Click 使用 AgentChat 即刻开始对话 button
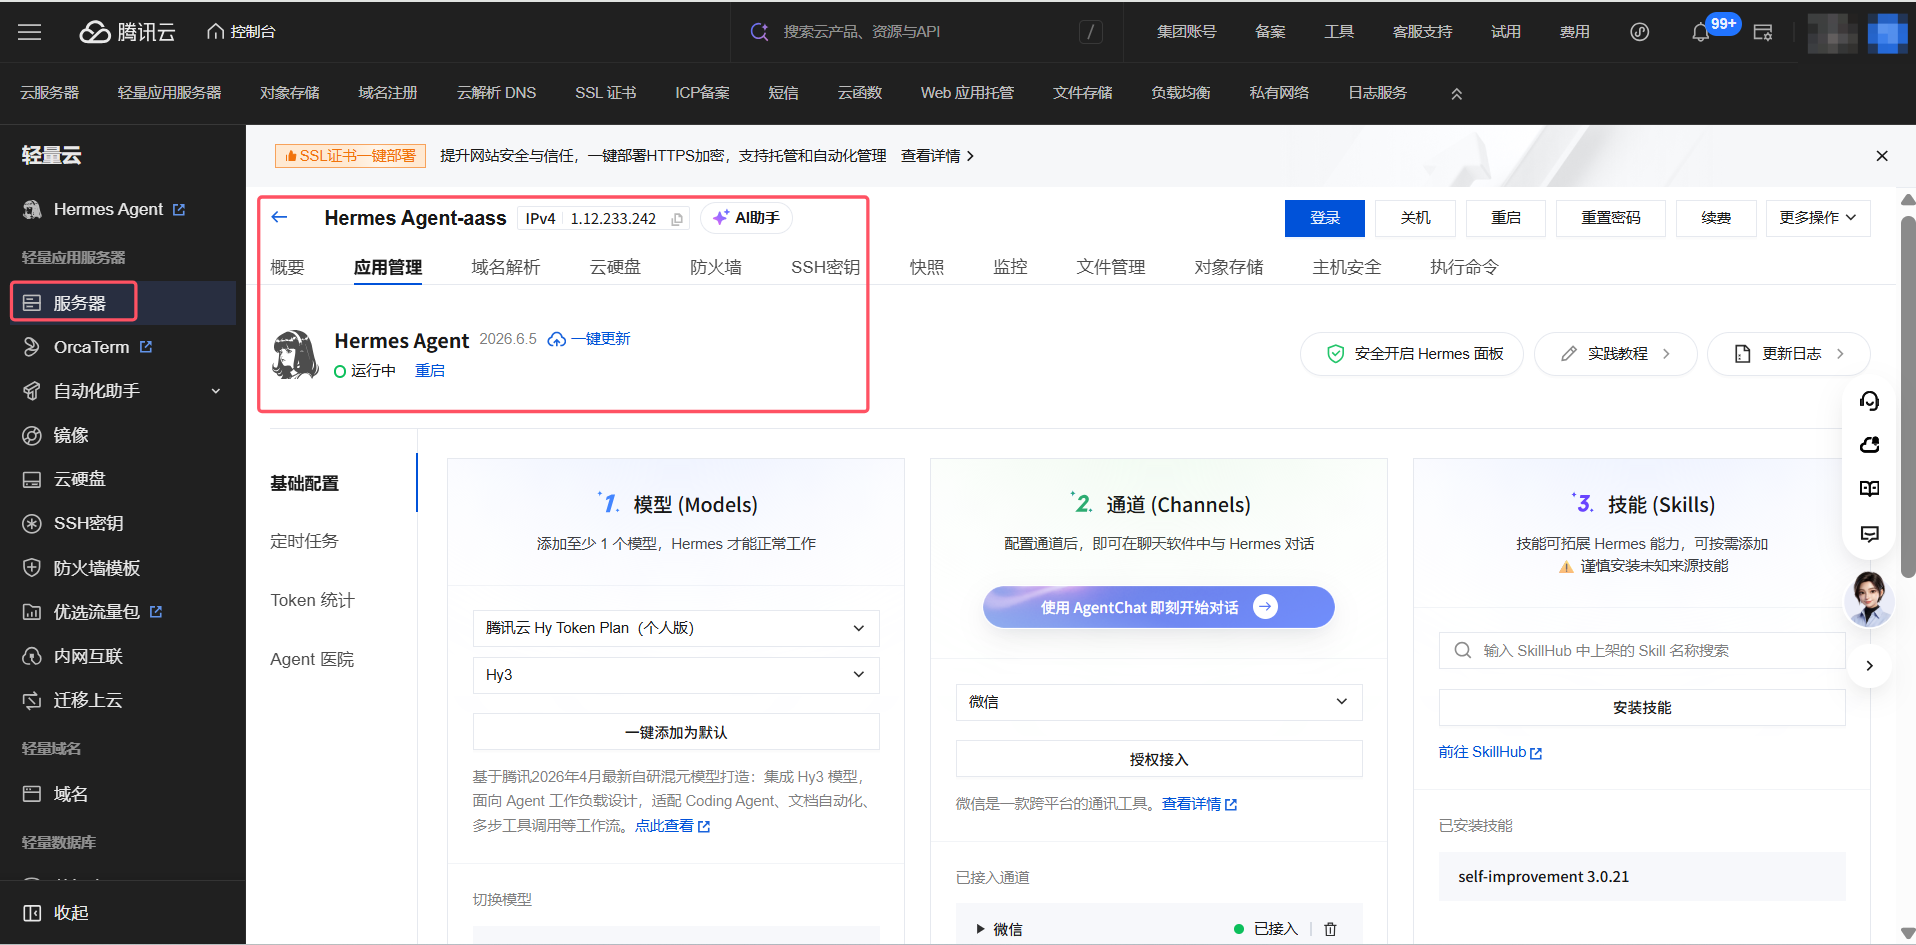Image resolution: width=1916 pixels, height=945 pixels. (1159, 607)
